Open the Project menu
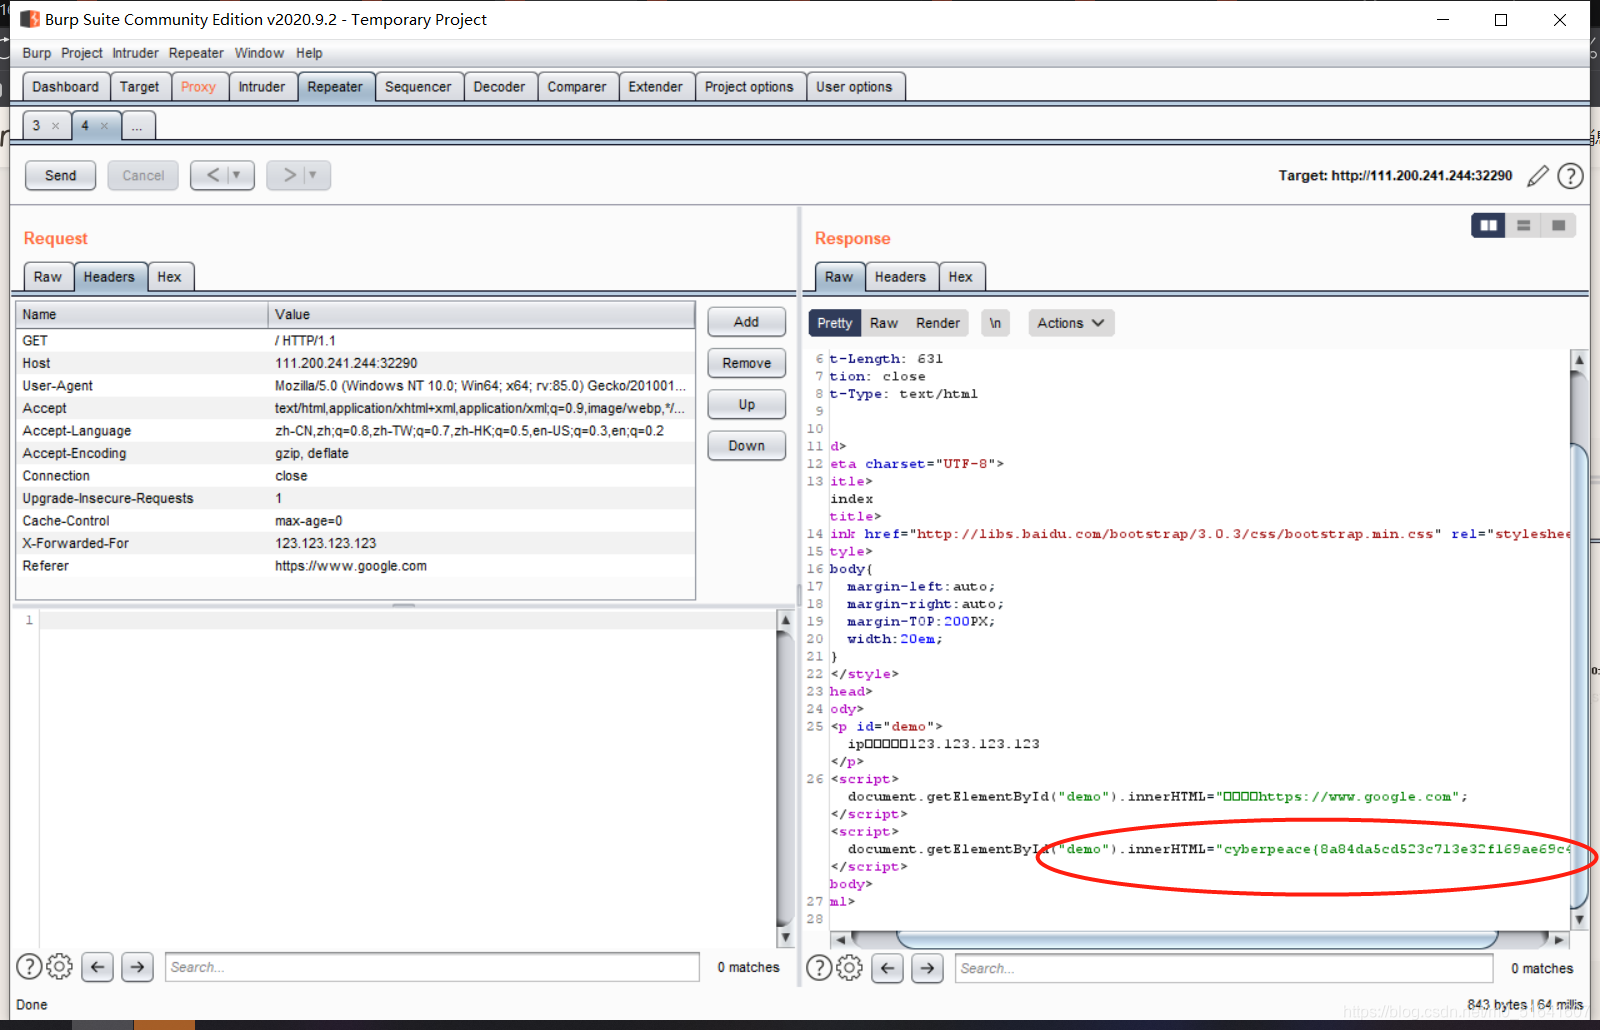 tap(82, 53)
